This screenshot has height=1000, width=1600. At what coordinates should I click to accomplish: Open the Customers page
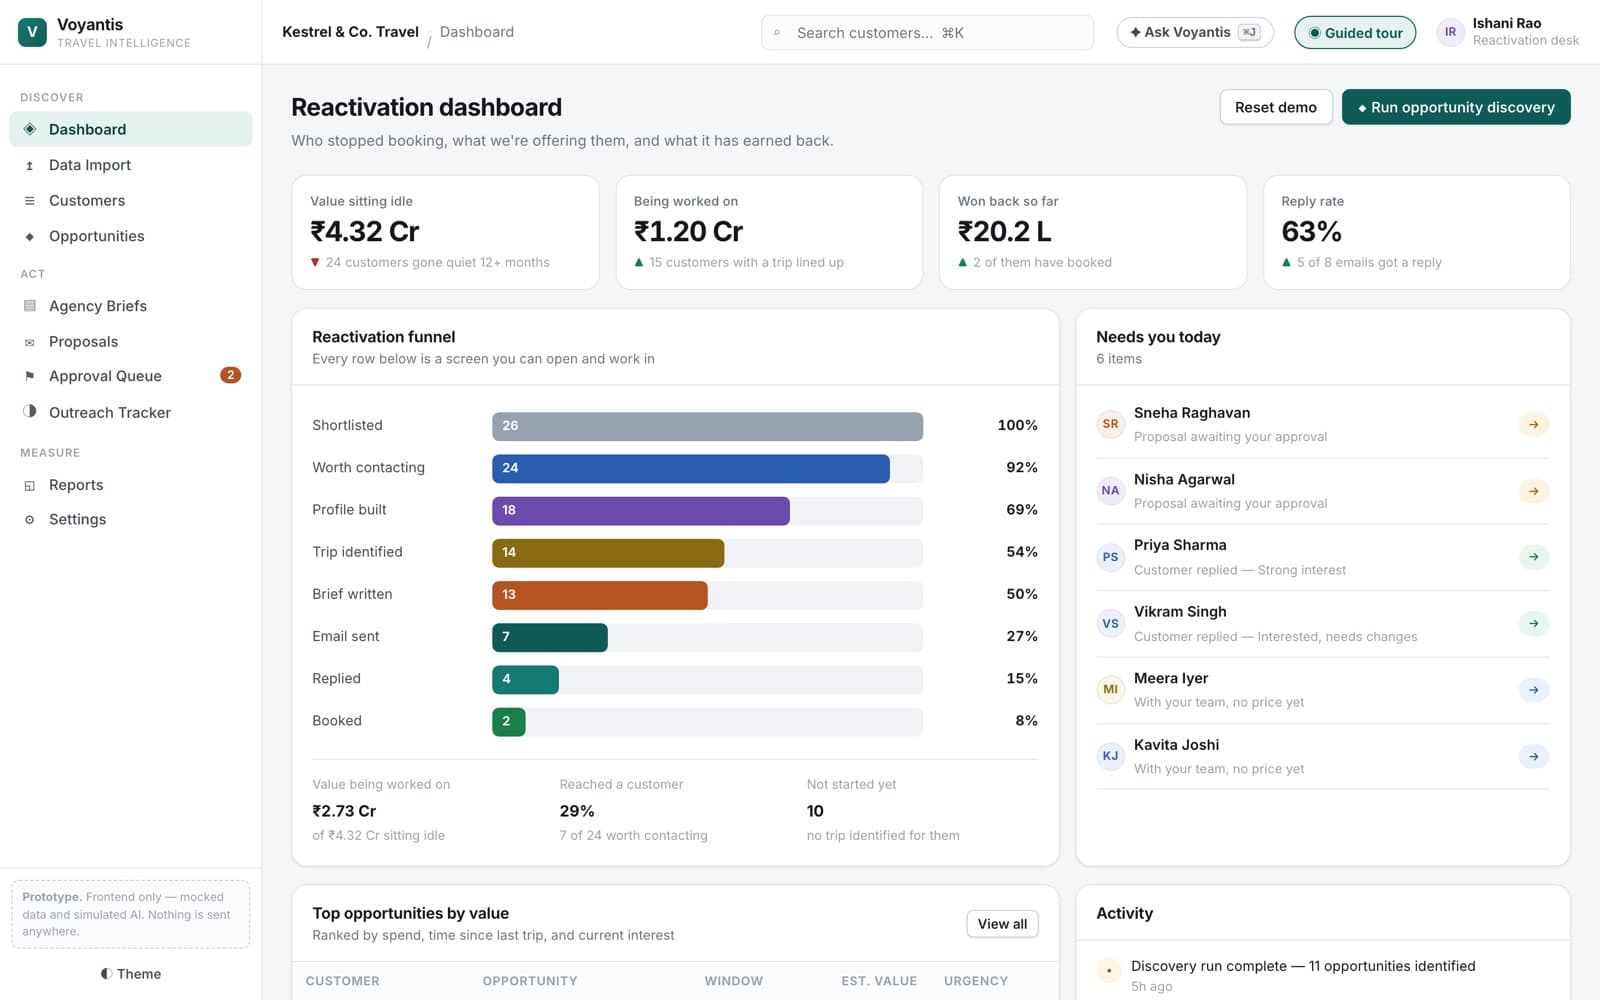click(x=131, y=201)
